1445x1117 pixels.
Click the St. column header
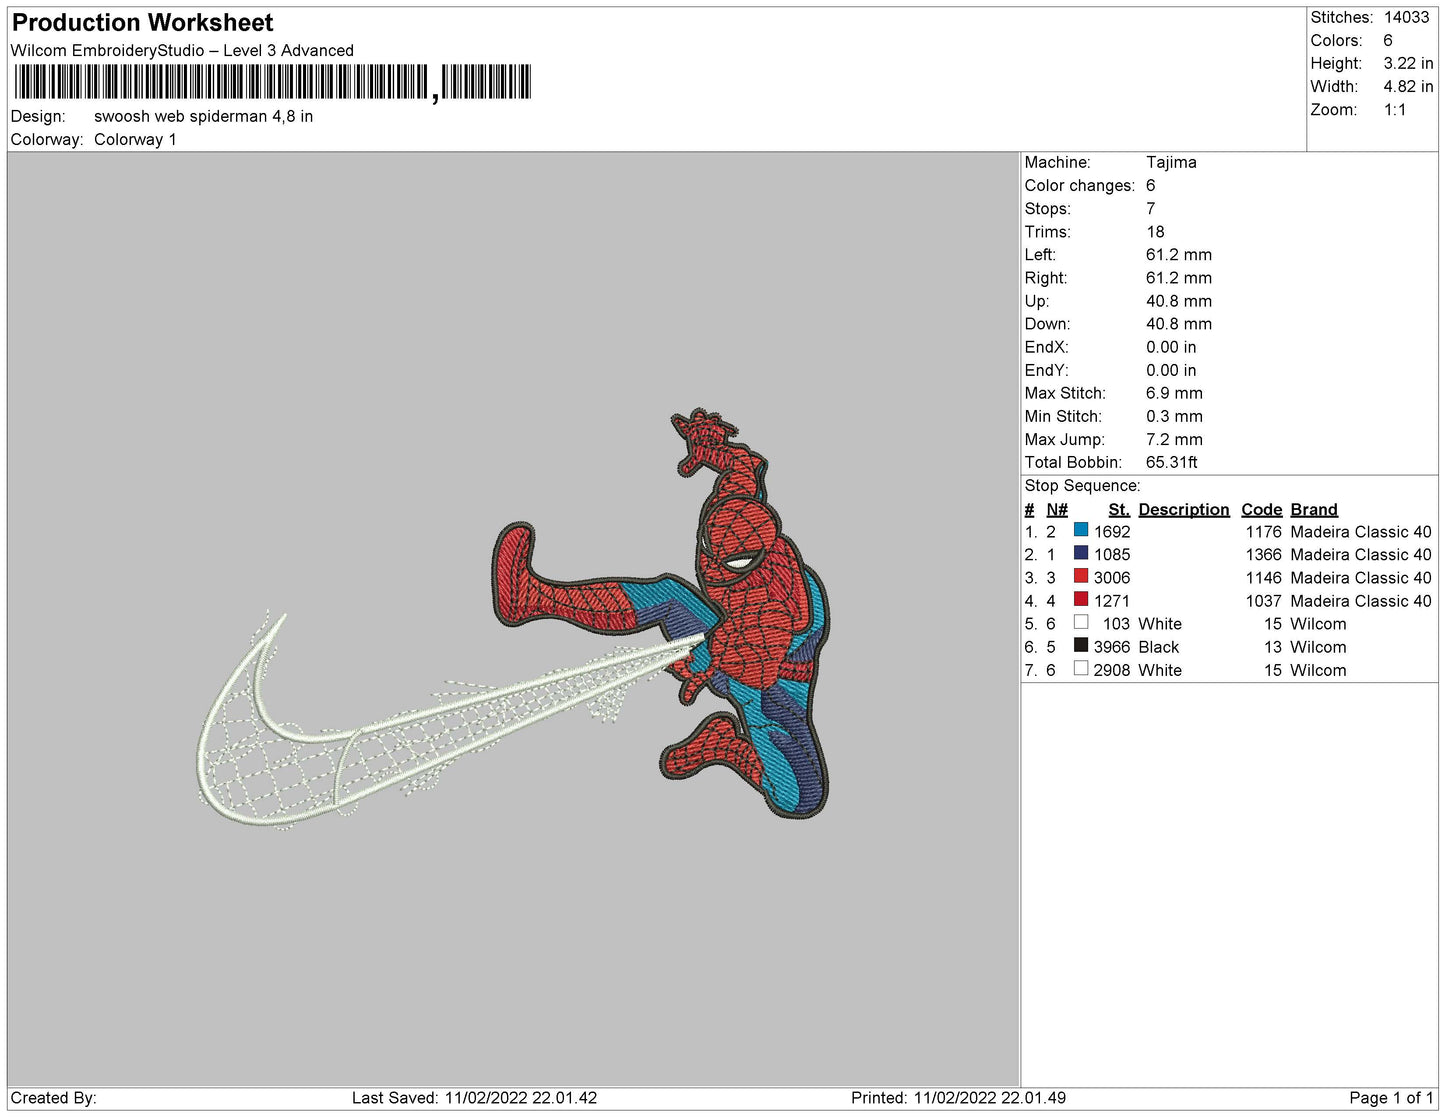coord(1118,509)
